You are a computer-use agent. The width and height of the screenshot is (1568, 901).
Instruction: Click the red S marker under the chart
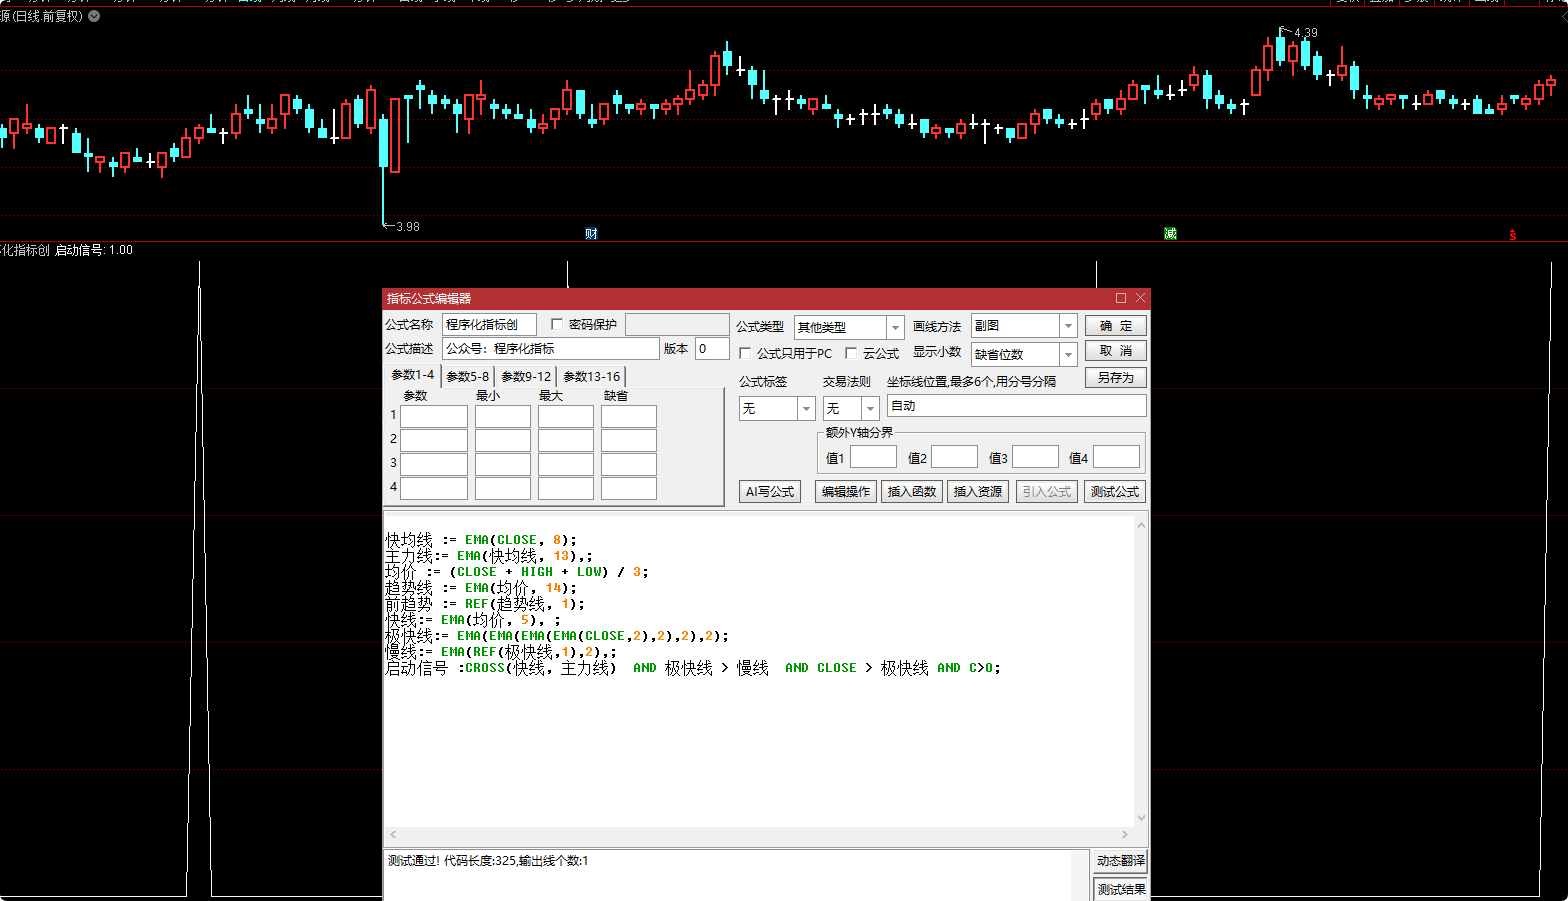[1512, 235]
